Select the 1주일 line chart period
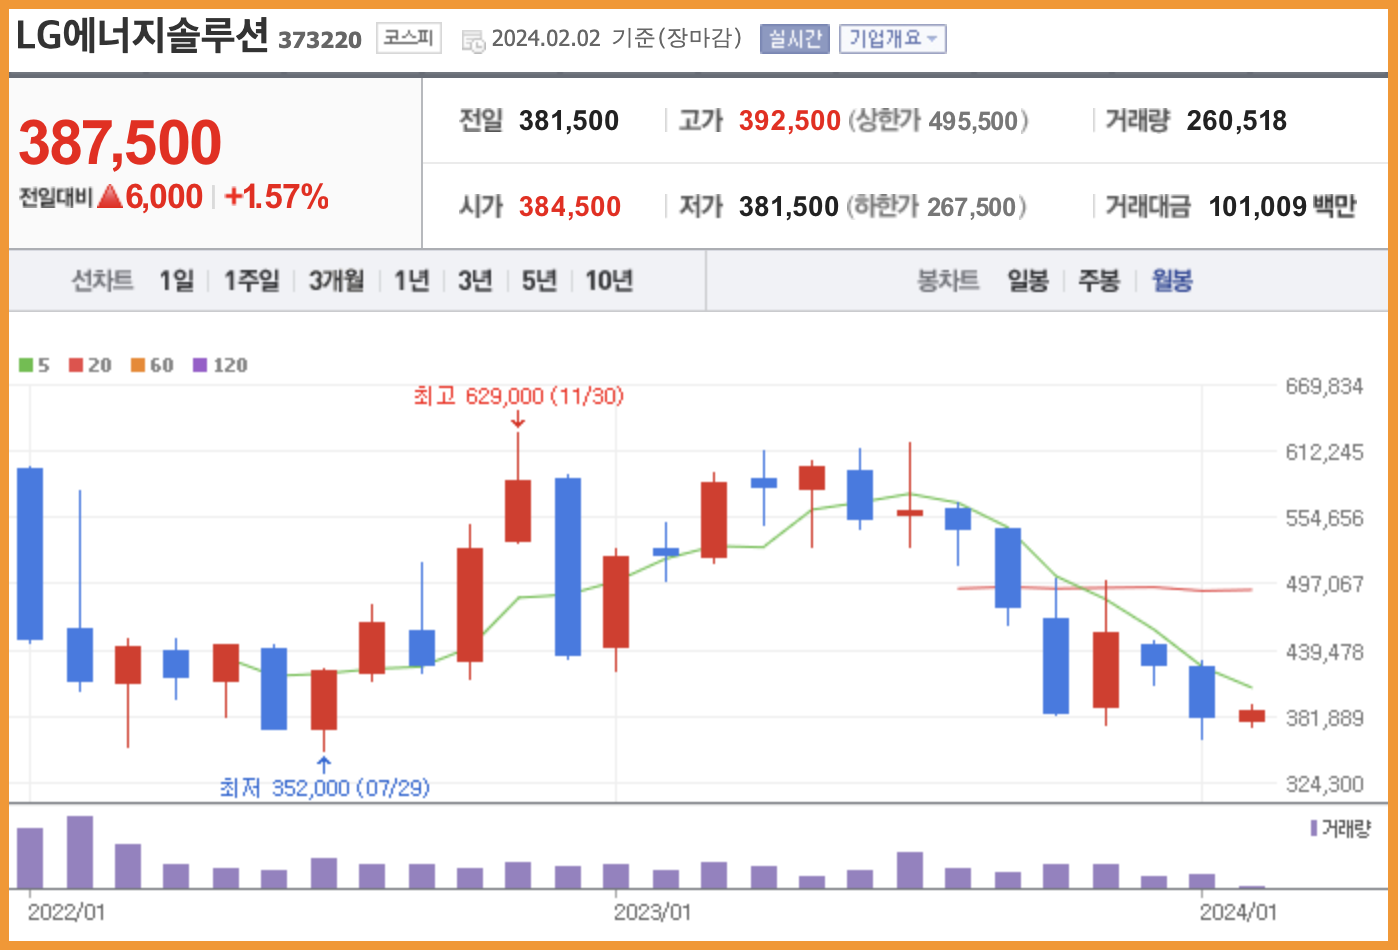 (251, 281)
